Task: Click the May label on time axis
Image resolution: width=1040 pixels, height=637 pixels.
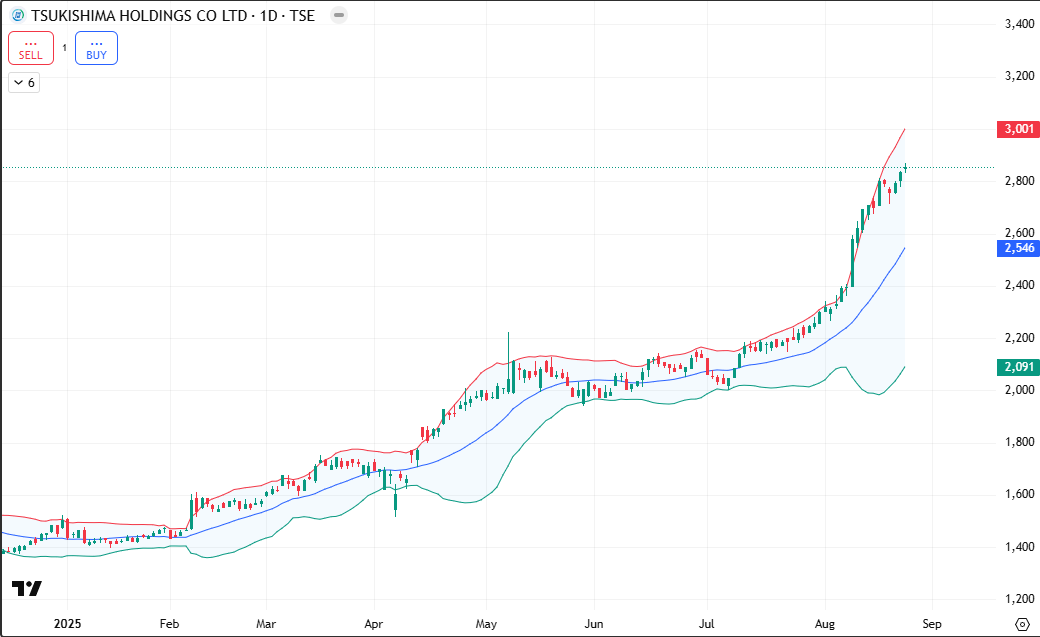Action: 486,624
